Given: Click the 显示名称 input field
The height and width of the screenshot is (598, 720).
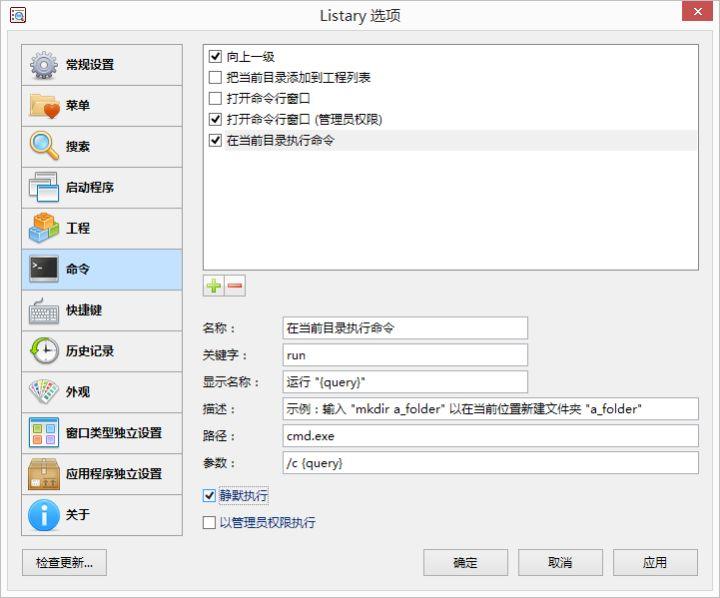Looking at the screenshot, I should 405,382.
